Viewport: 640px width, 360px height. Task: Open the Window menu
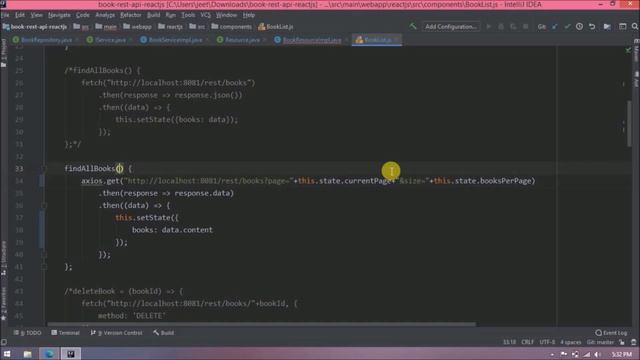226,15
